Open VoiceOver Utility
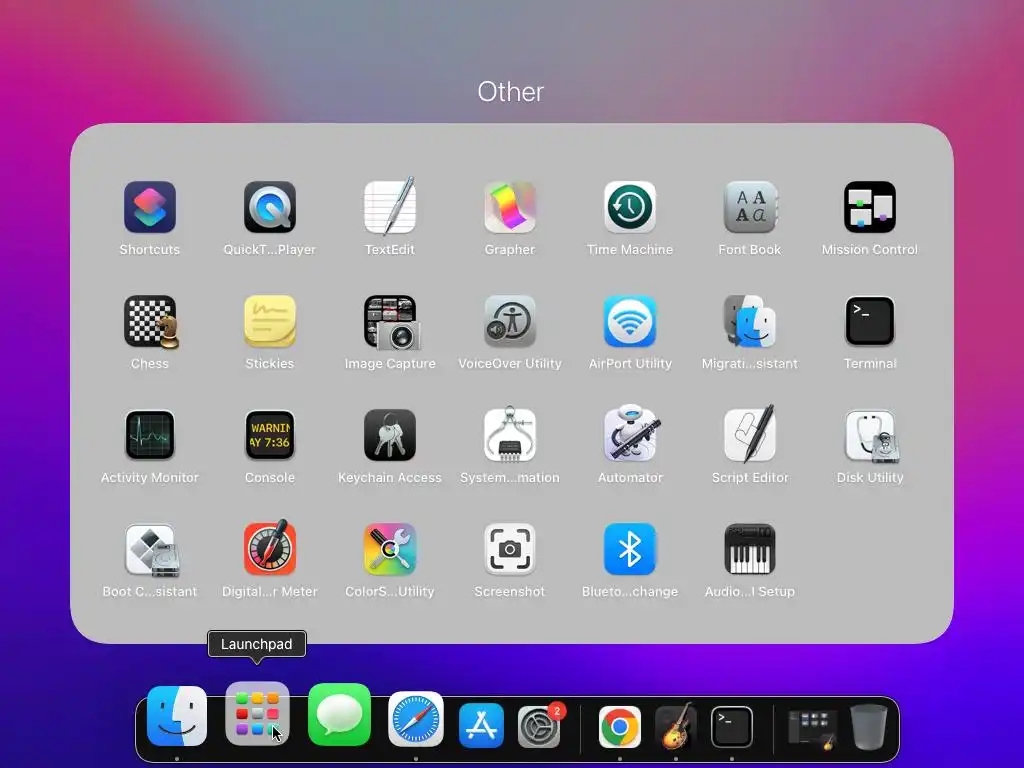Image resolution: width=1024 pixels, height=768 pixels. pyautogui.click(x=510, y=321)
